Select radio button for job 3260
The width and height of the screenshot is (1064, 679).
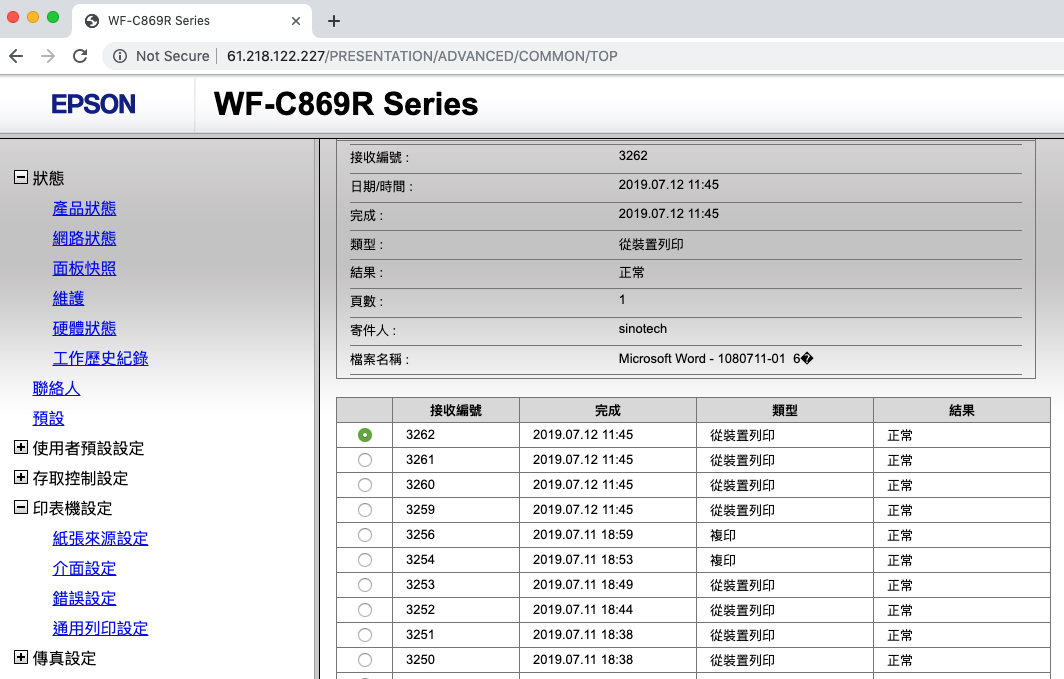[365, 485]
